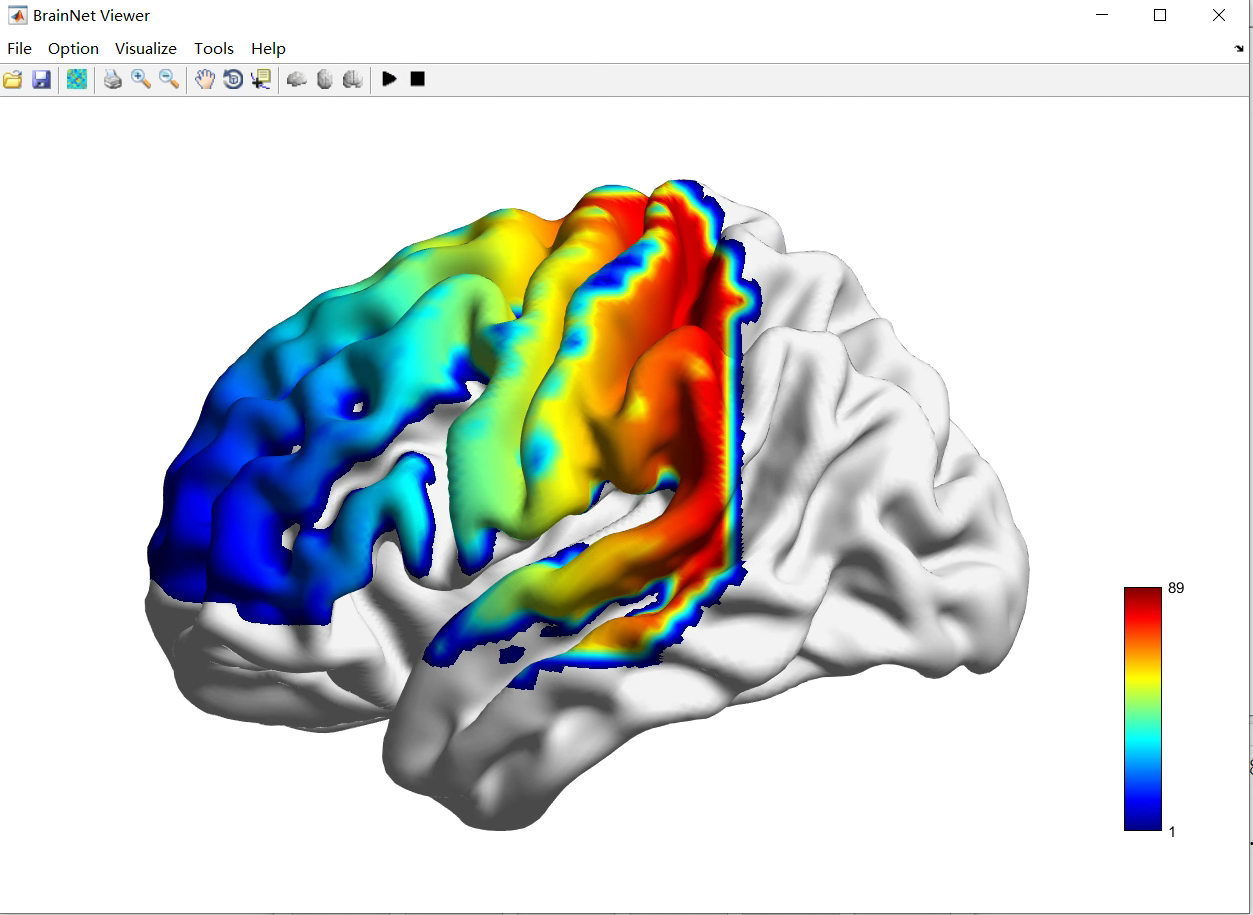Open the Visualize menu
The height and width of the screenshot is (915, 1253).
pyautogui.click(x=145, y=48)
